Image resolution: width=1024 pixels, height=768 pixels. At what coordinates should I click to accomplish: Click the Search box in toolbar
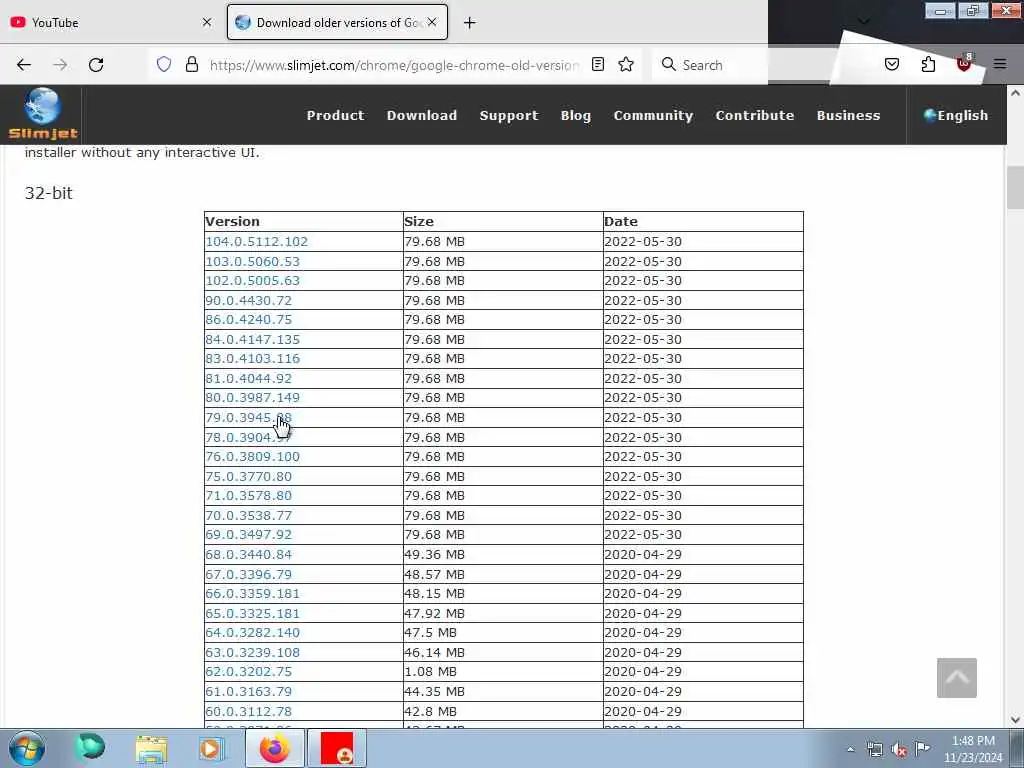pyautogui.click(x=711, y=65)
